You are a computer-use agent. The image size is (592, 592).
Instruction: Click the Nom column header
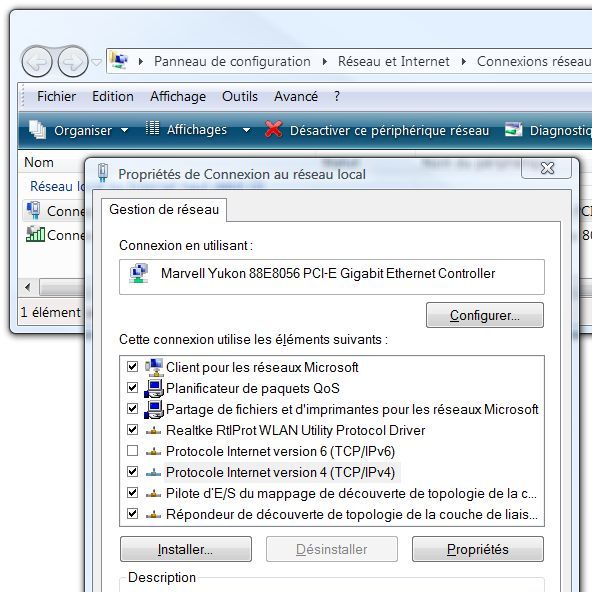tap(39, 163)
